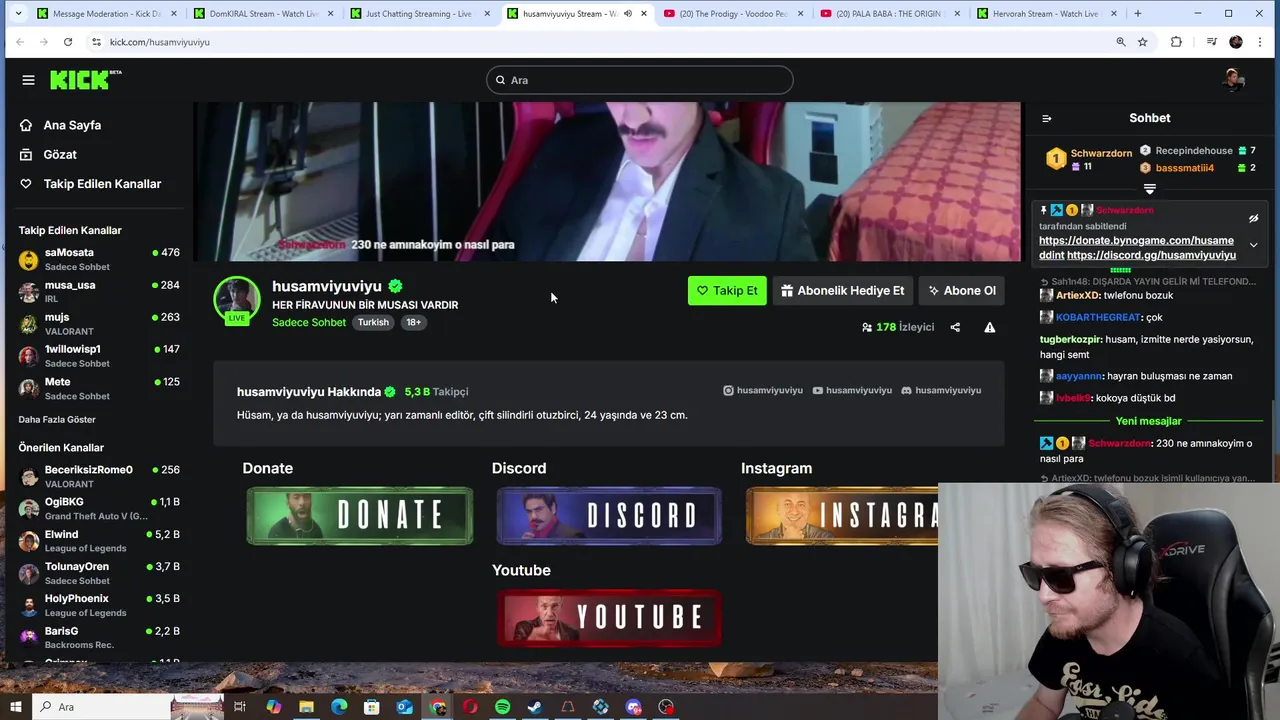Click the address bar URL
The width and height of the screenshot is (1280, 720).
[160, 42]
